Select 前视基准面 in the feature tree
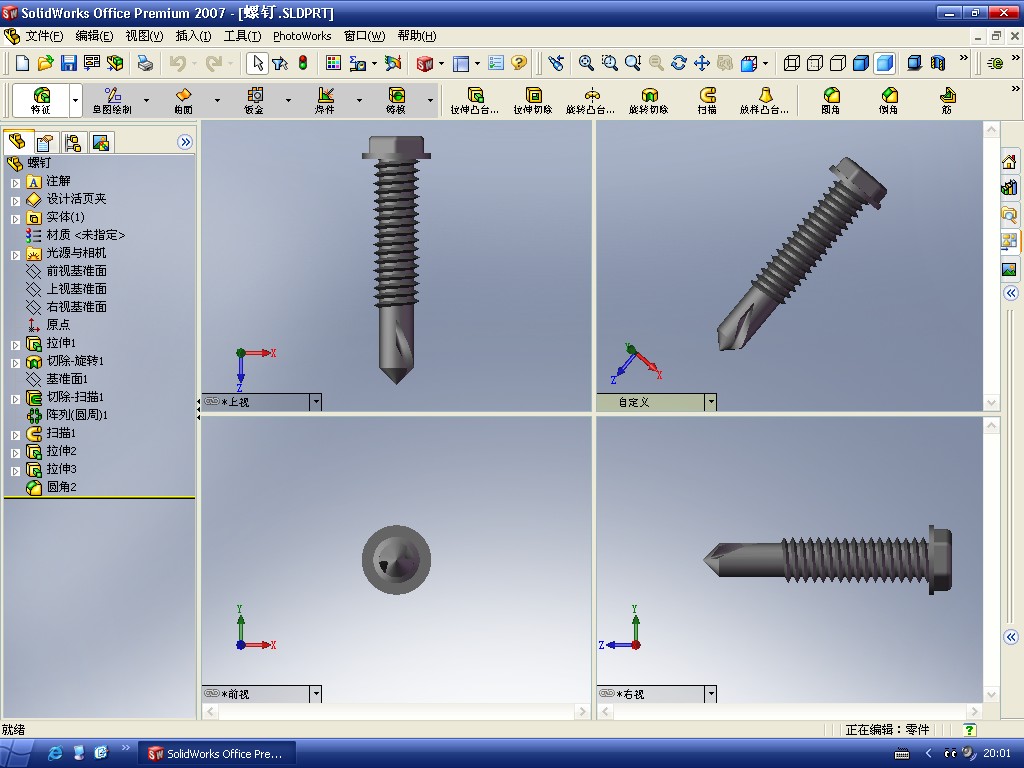Screen dimensions: 1024x768 (x=76, y=270)
